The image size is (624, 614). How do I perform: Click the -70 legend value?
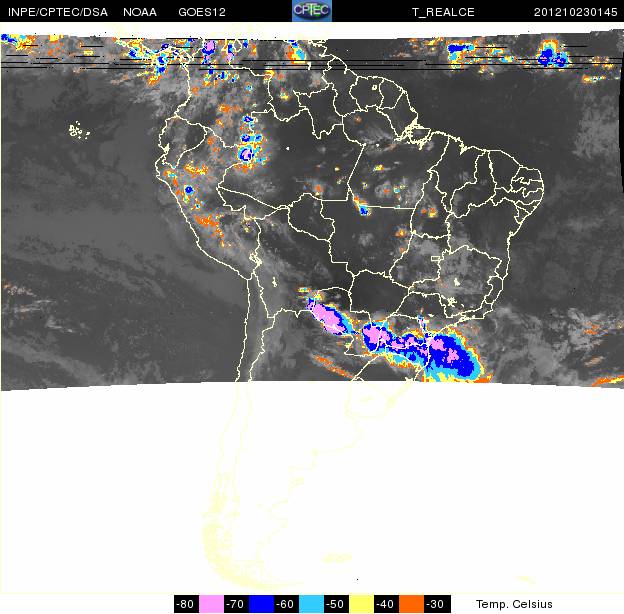[x=236, y=604]
